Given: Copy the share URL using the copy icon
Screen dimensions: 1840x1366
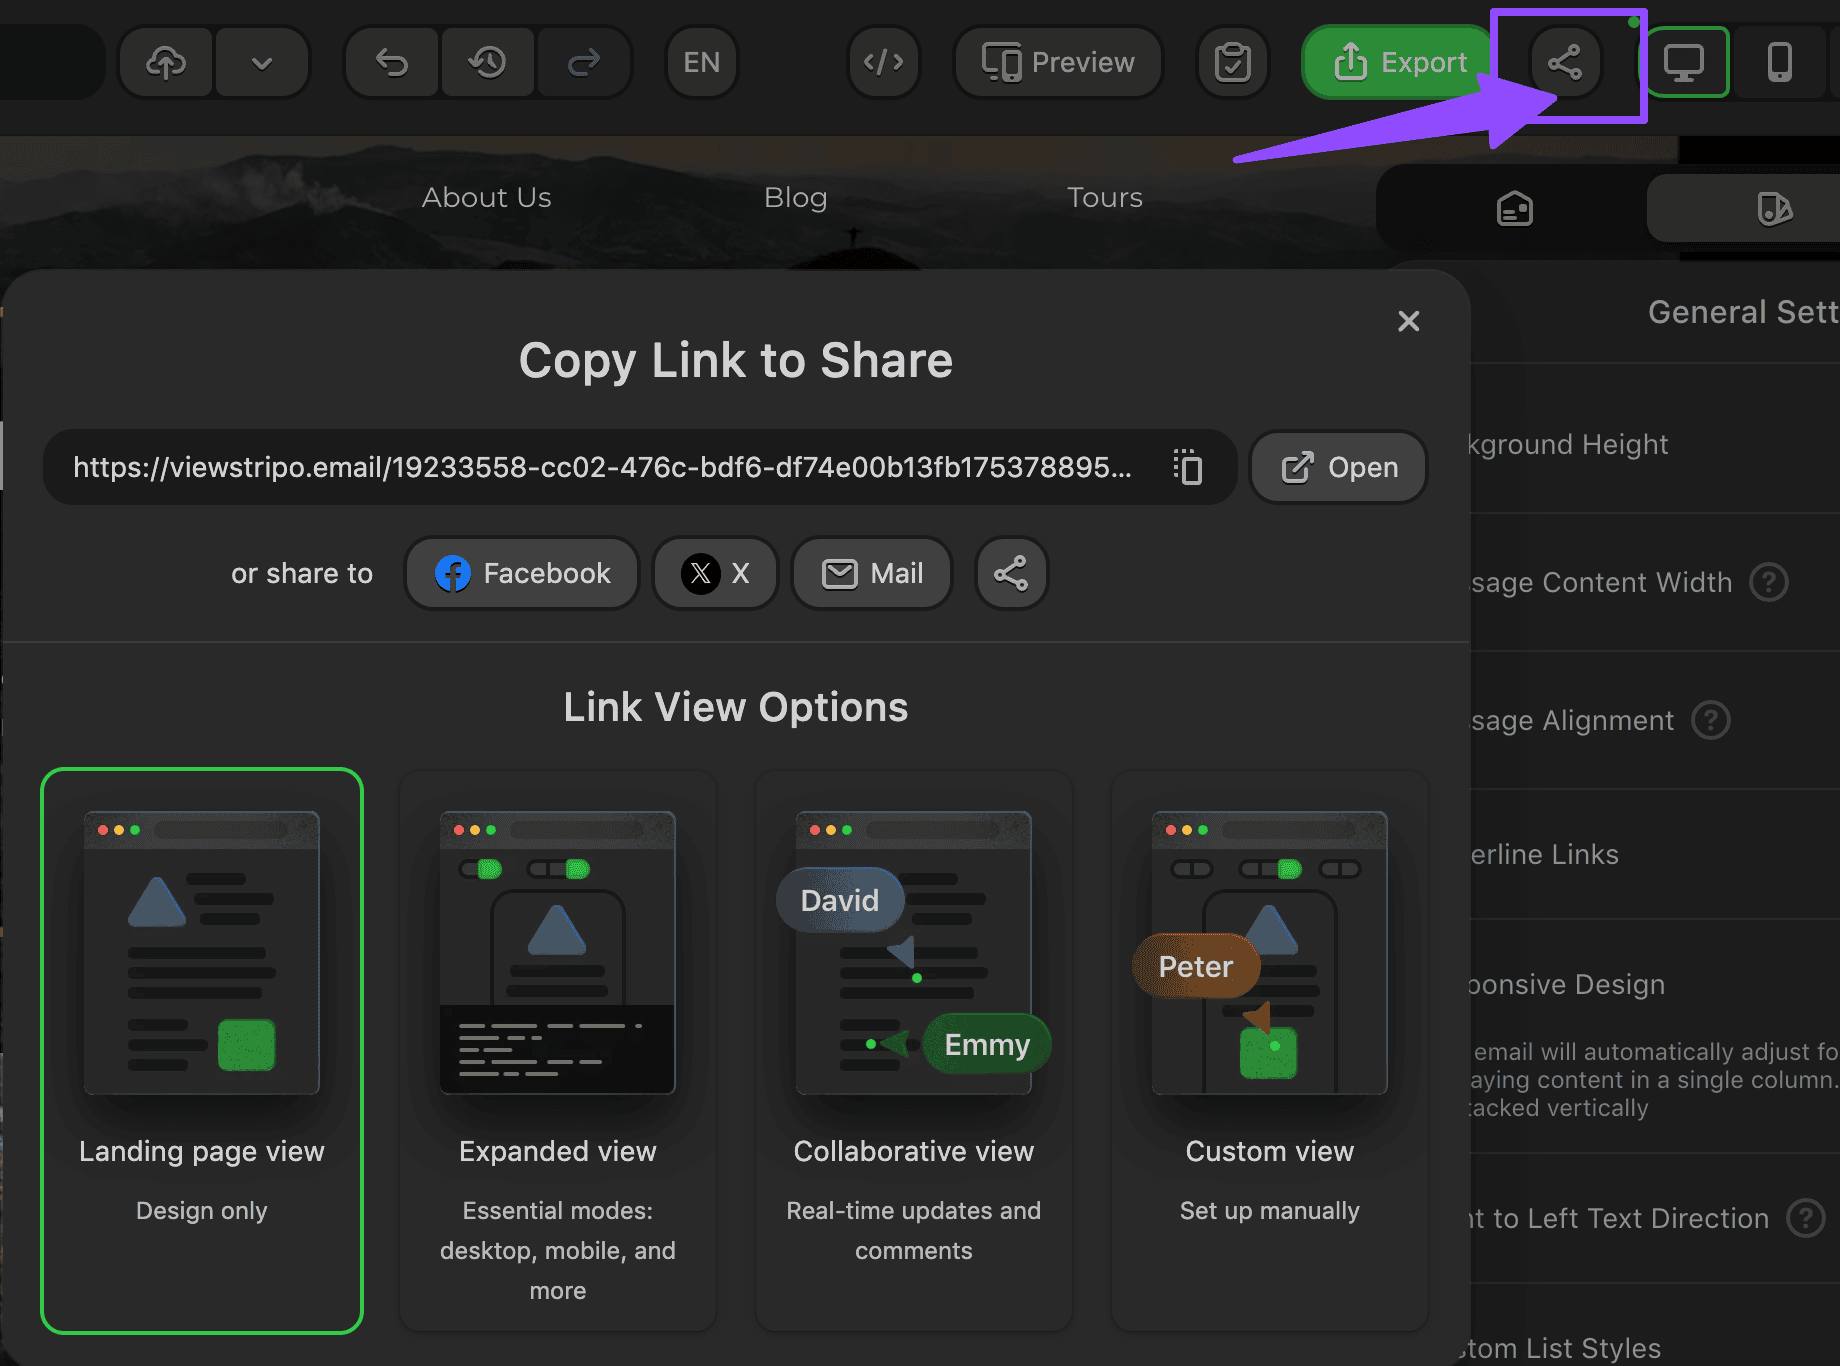Looking at the screenshot, I should (1188, 467).
